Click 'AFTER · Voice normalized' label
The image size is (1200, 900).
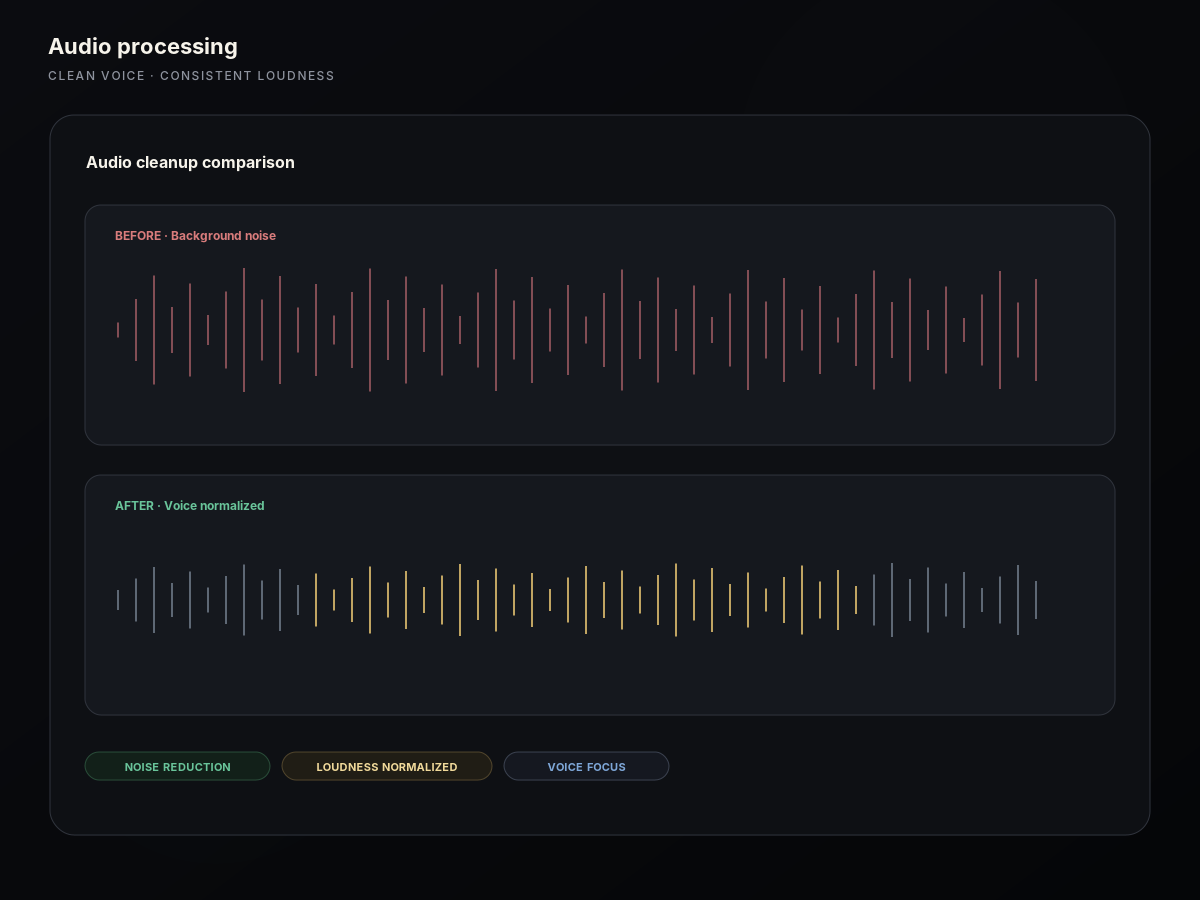tap(189, 506)
